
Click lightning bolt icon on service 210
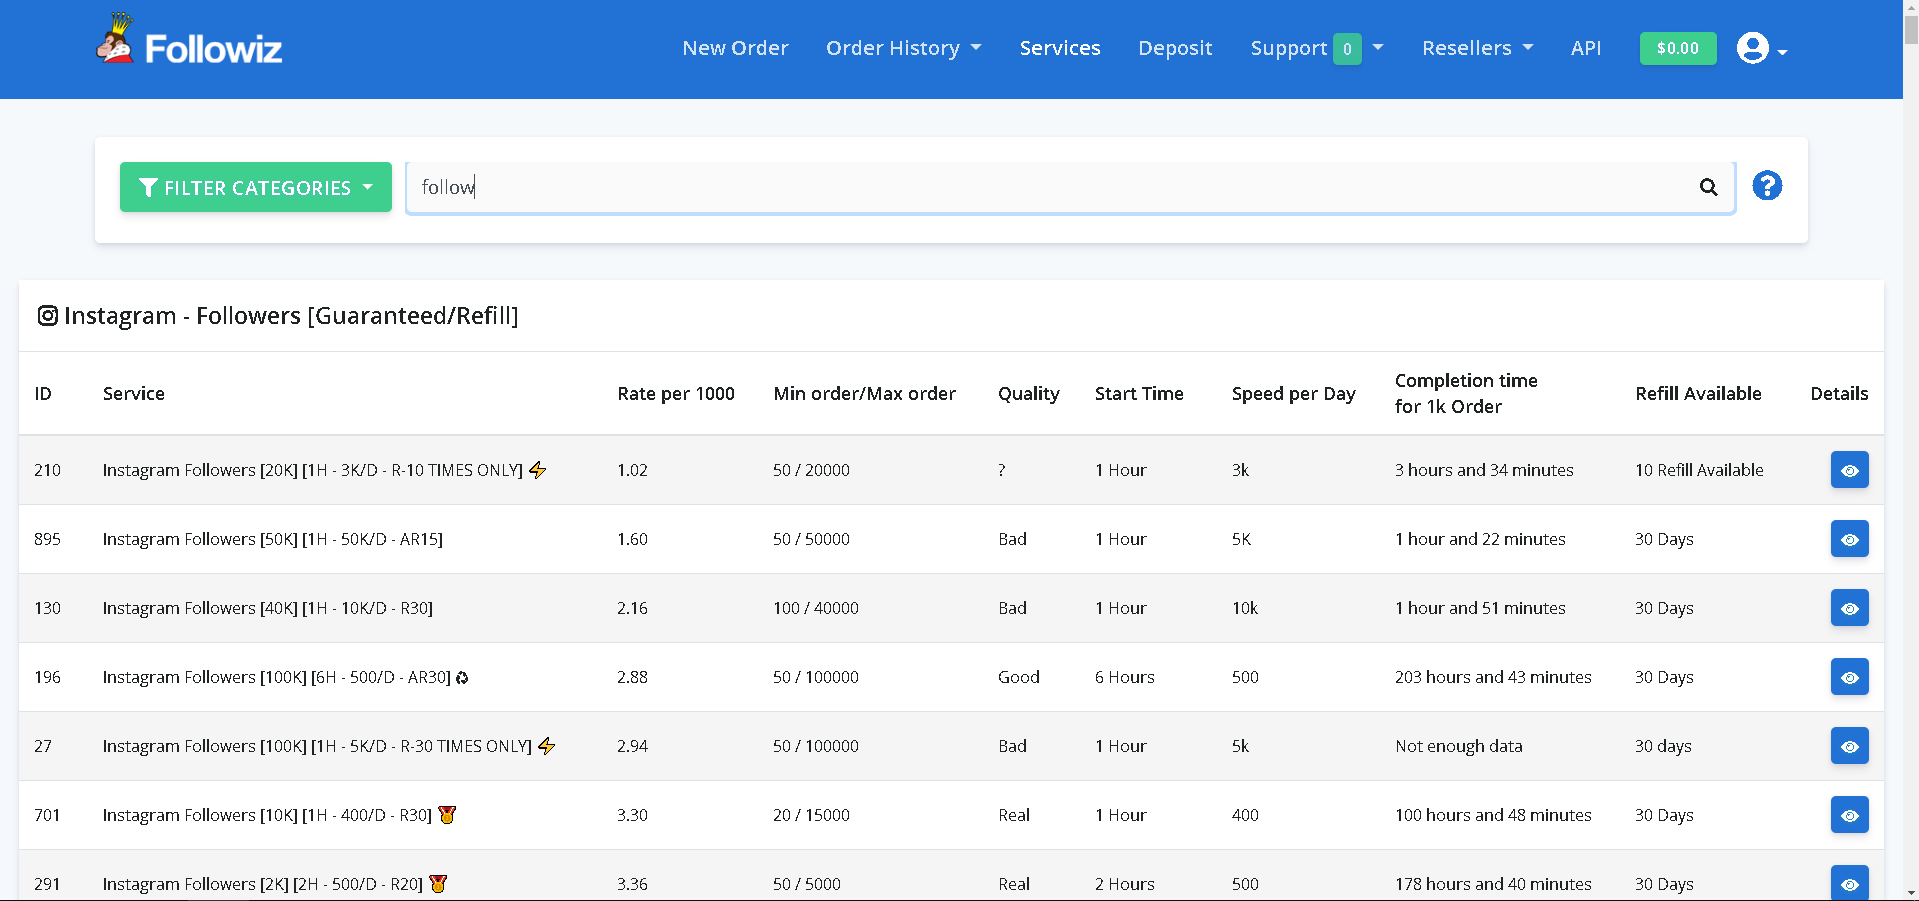(x=538, y=470)
